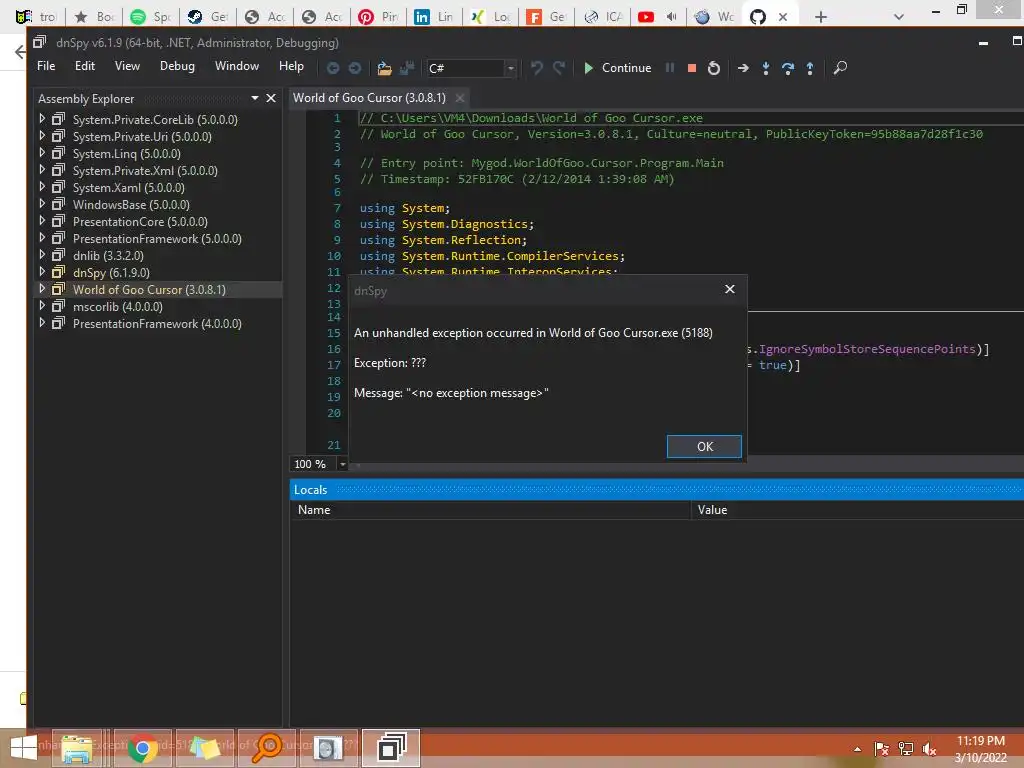The height and width of the screenshot is (768, 1024).
Task: Select PresentationCore (5.0.0.0) assembly
Action: 140,221
